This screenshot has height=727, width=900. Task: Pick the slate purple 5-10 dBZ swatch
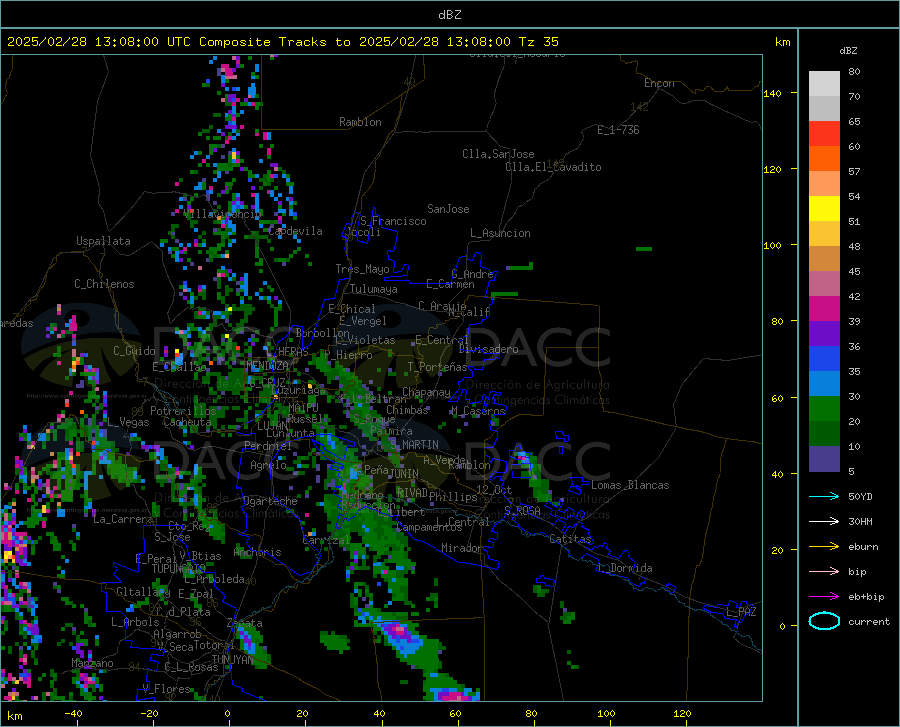(824, 459)
